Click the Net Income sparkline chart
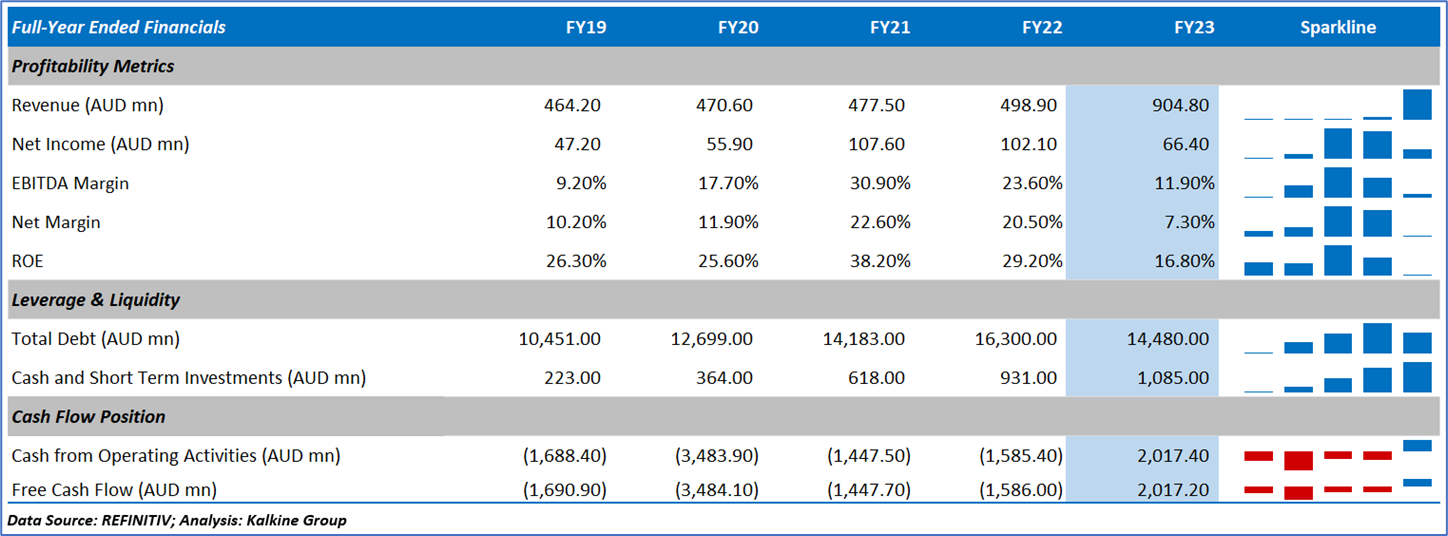This screenshot has height=536, width=1448. point(1338,144)
